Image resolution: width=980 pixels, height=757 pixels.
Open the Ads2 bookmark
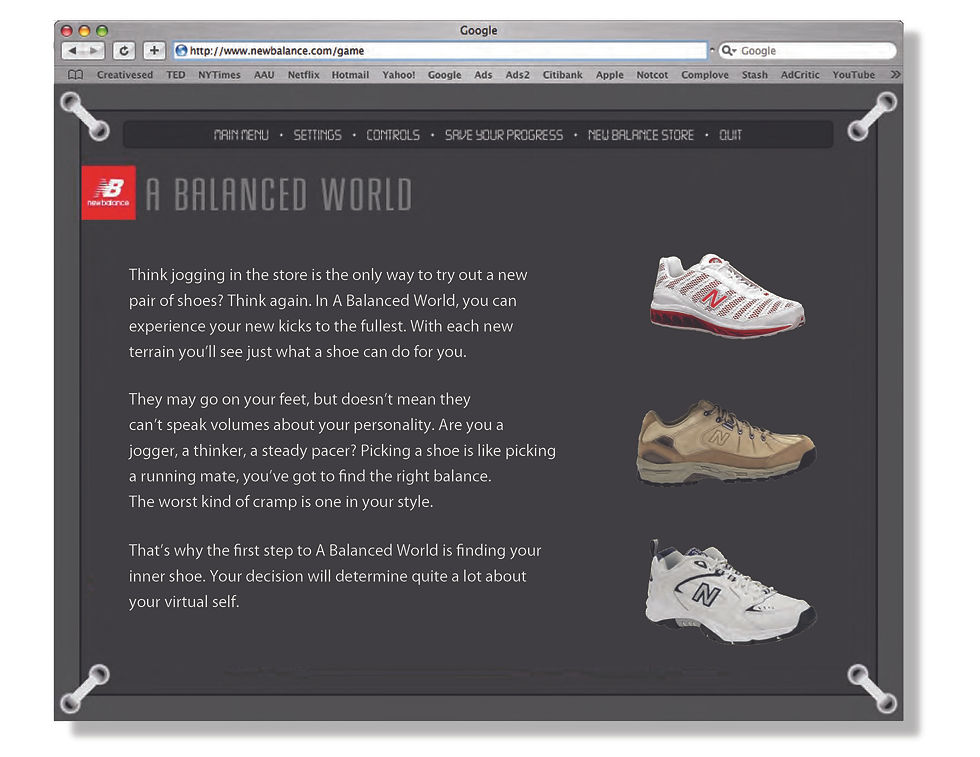[518, 75]
